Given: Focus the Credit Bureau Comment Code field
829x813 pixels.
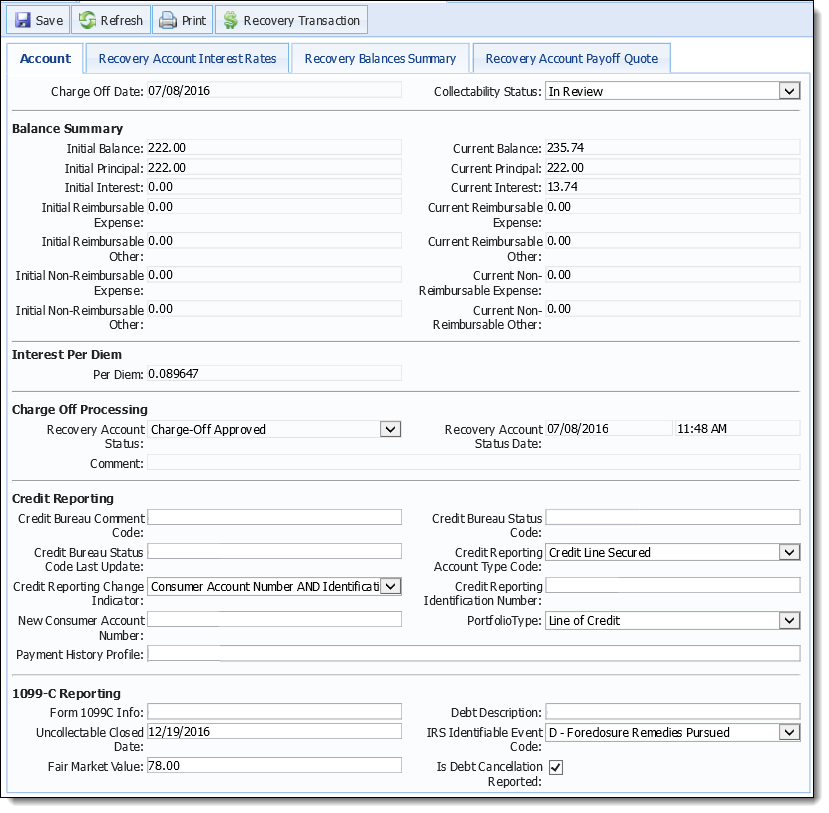Looking at the screenshot, I should 274,517.
